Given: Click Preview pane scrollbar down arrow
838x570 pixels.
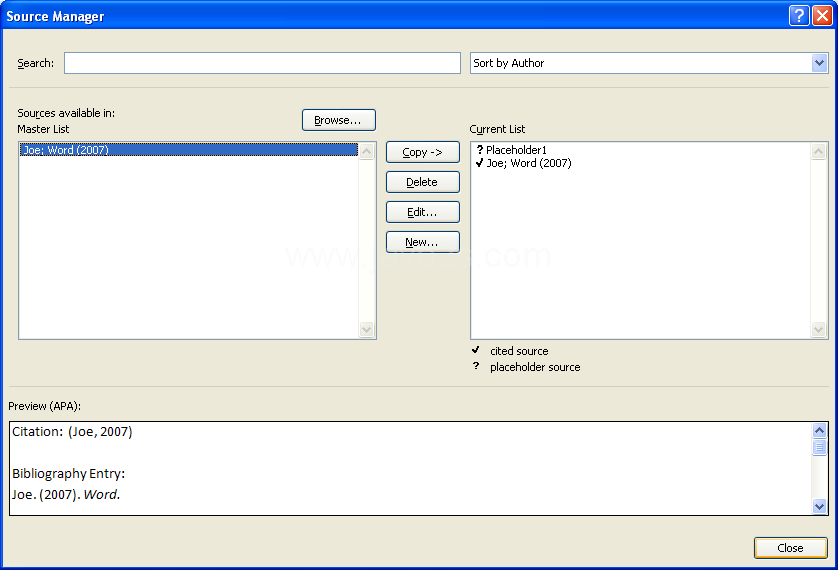Looking at the screenshot, I should (819, 506).
